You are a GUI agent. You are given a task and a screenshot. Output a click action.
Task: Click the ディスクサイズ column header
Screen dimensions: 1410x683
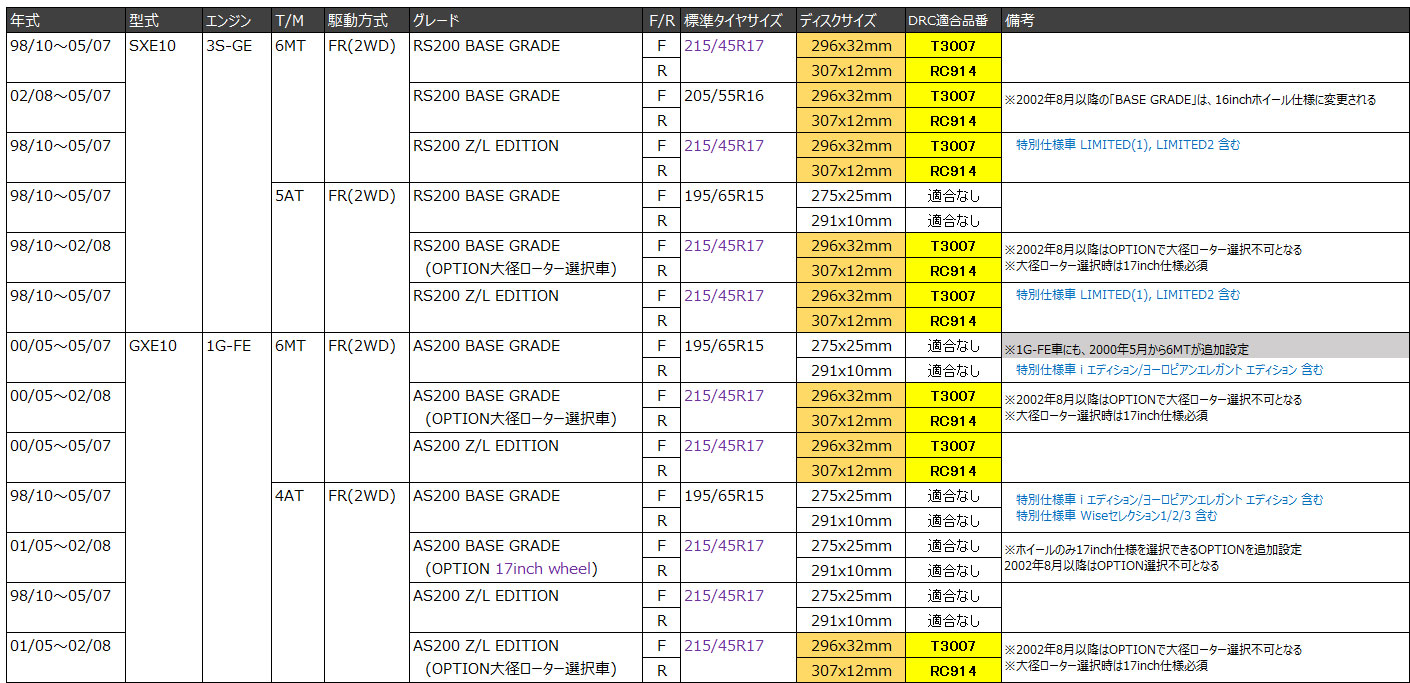(851, 21)
